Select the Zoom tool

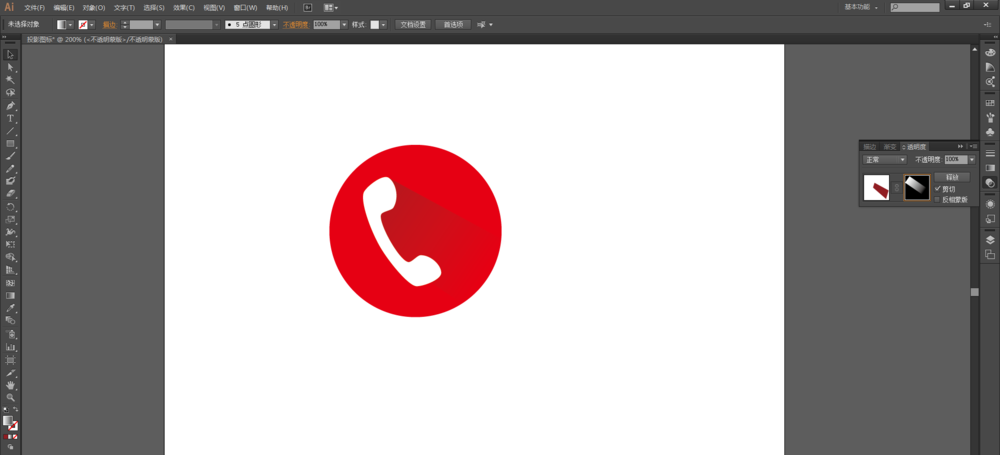tap(10, 398)
